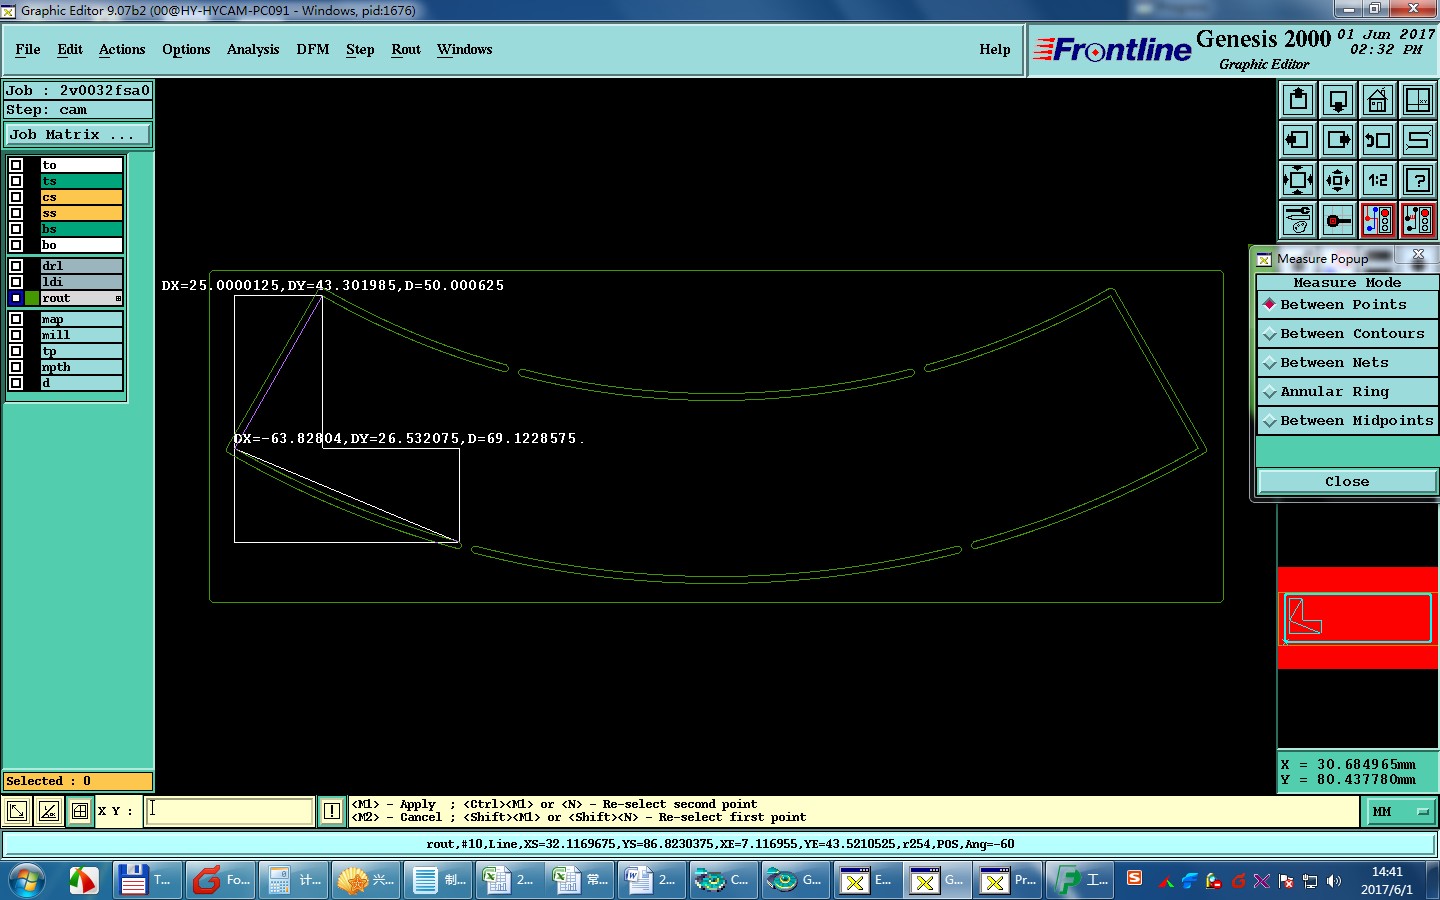
Task: Click the diagonal arrow icon beside XY
Action: 17,811
